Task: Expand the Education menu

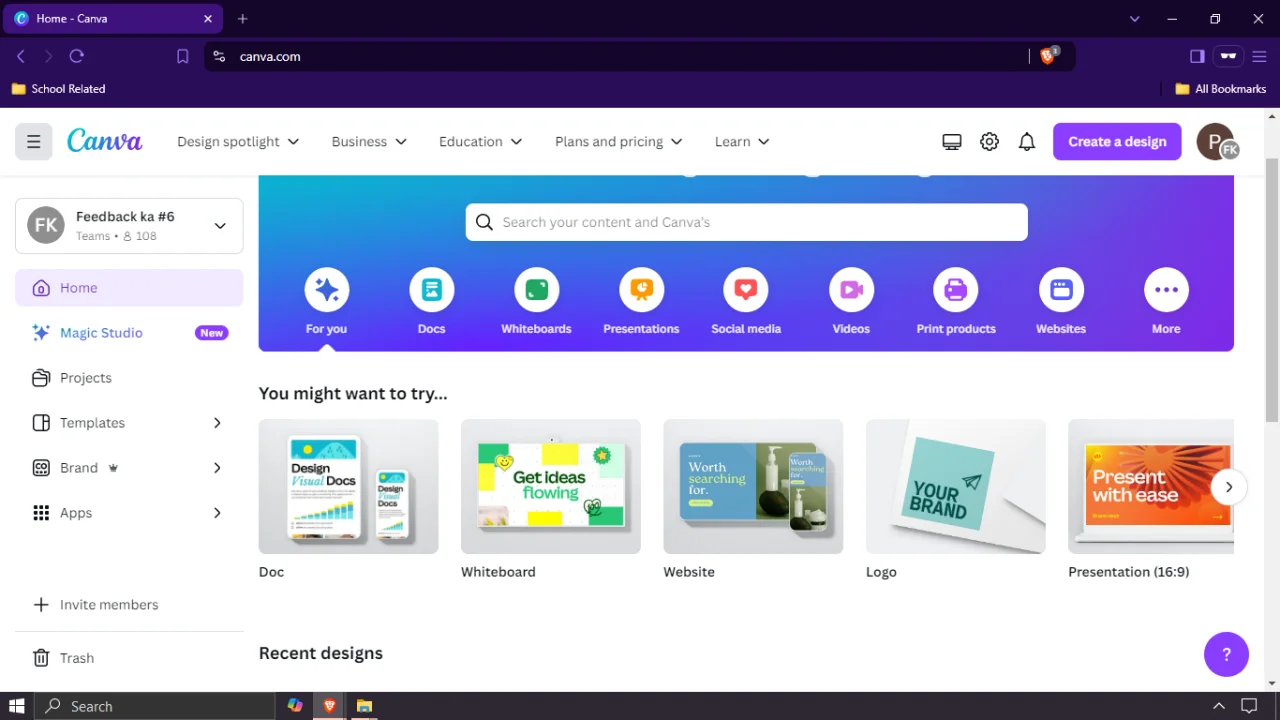Action: tap(480, 142)
